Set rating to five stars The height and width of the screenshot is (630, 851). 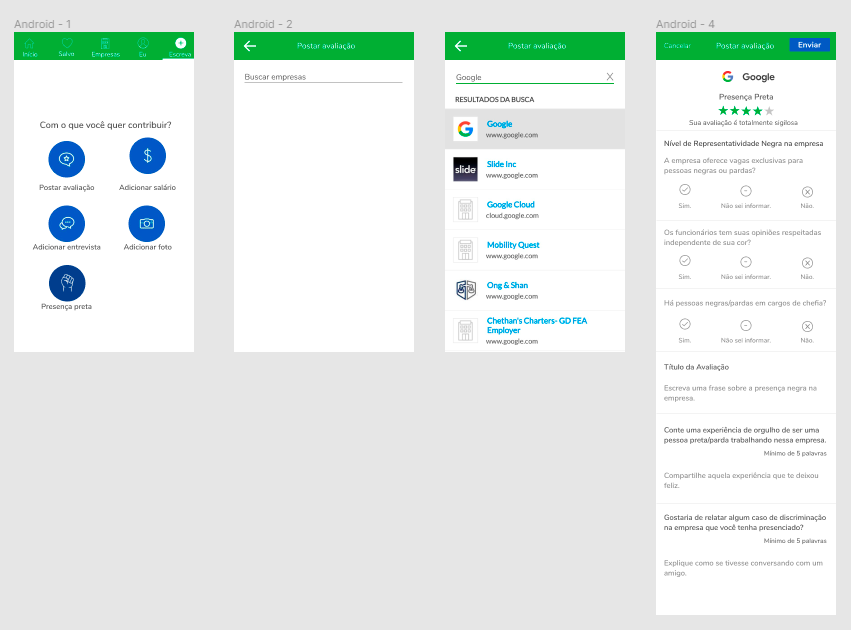[x=769, y=111]
